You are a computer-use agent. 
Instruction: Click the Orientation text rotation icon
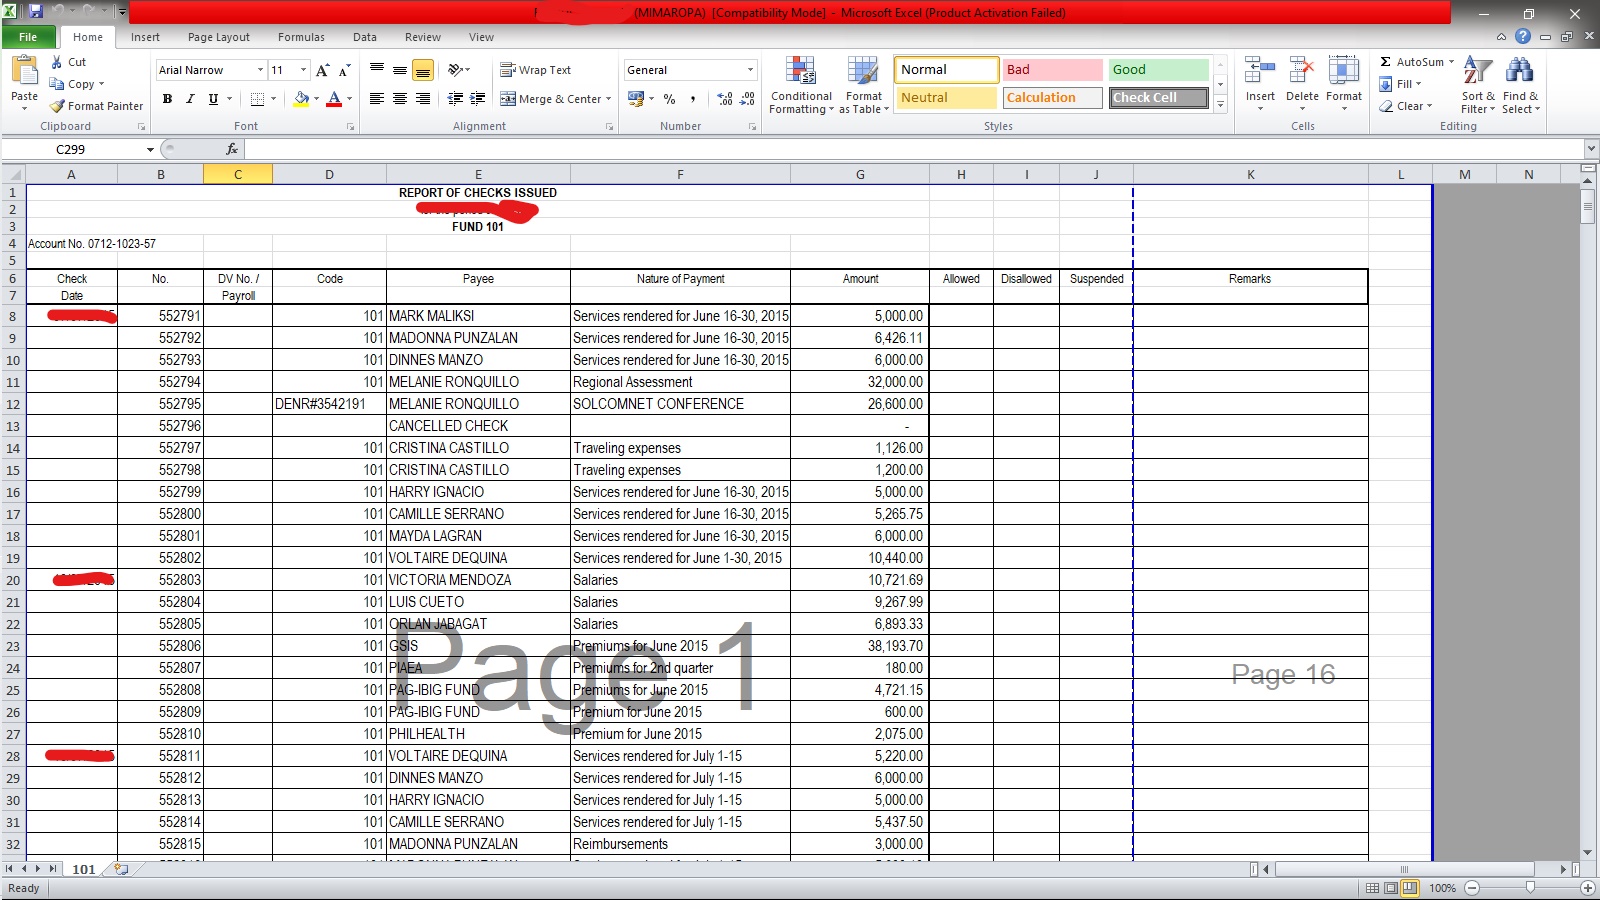click(456, 70)
